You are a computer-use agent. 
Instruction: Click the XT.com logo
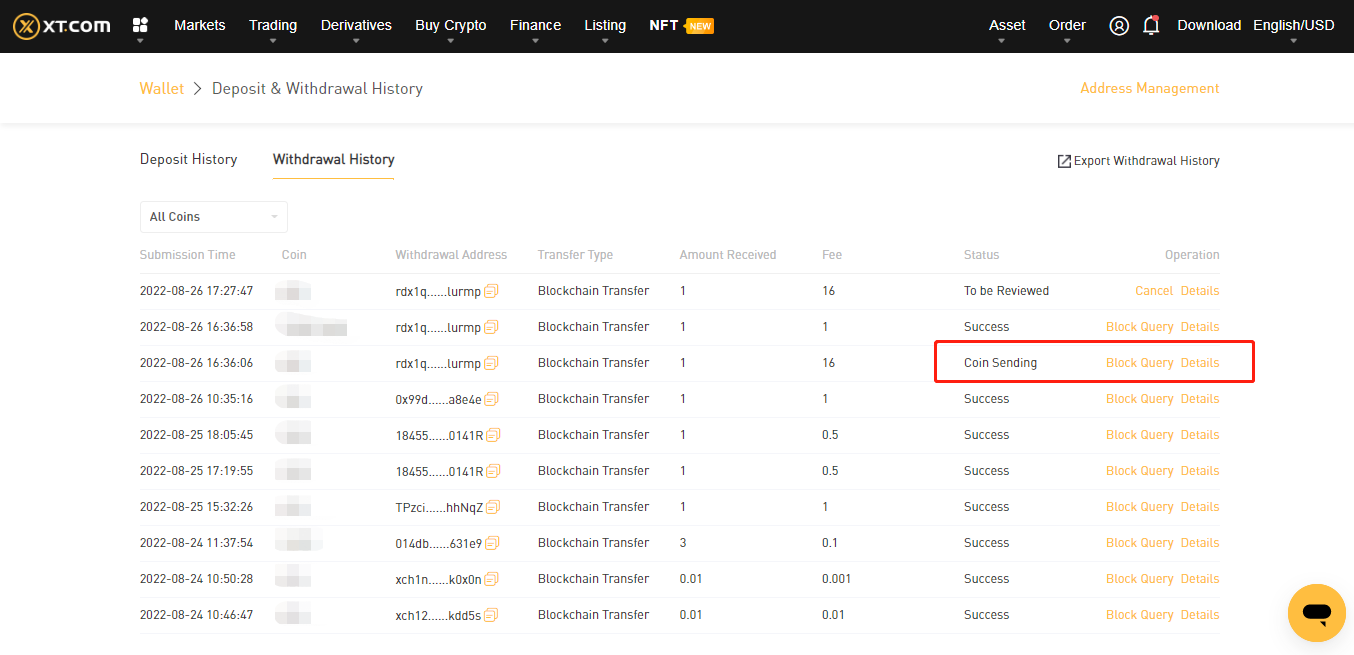tap(62, 26)
